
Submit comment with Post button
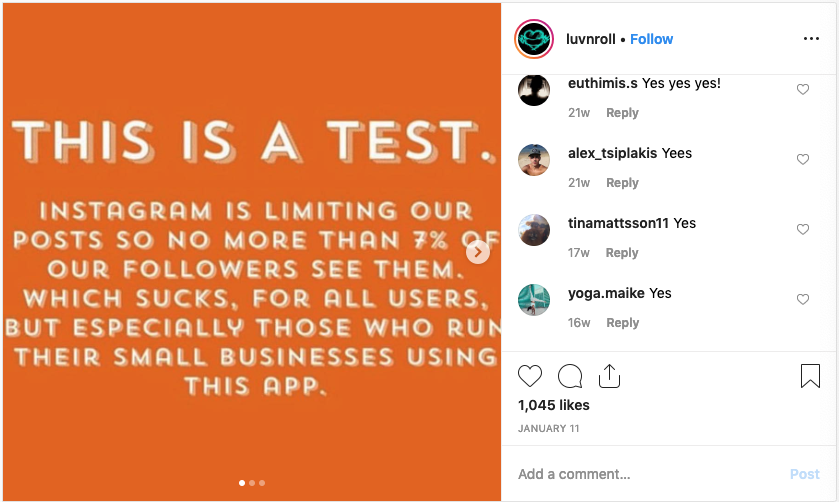[805, 474]
